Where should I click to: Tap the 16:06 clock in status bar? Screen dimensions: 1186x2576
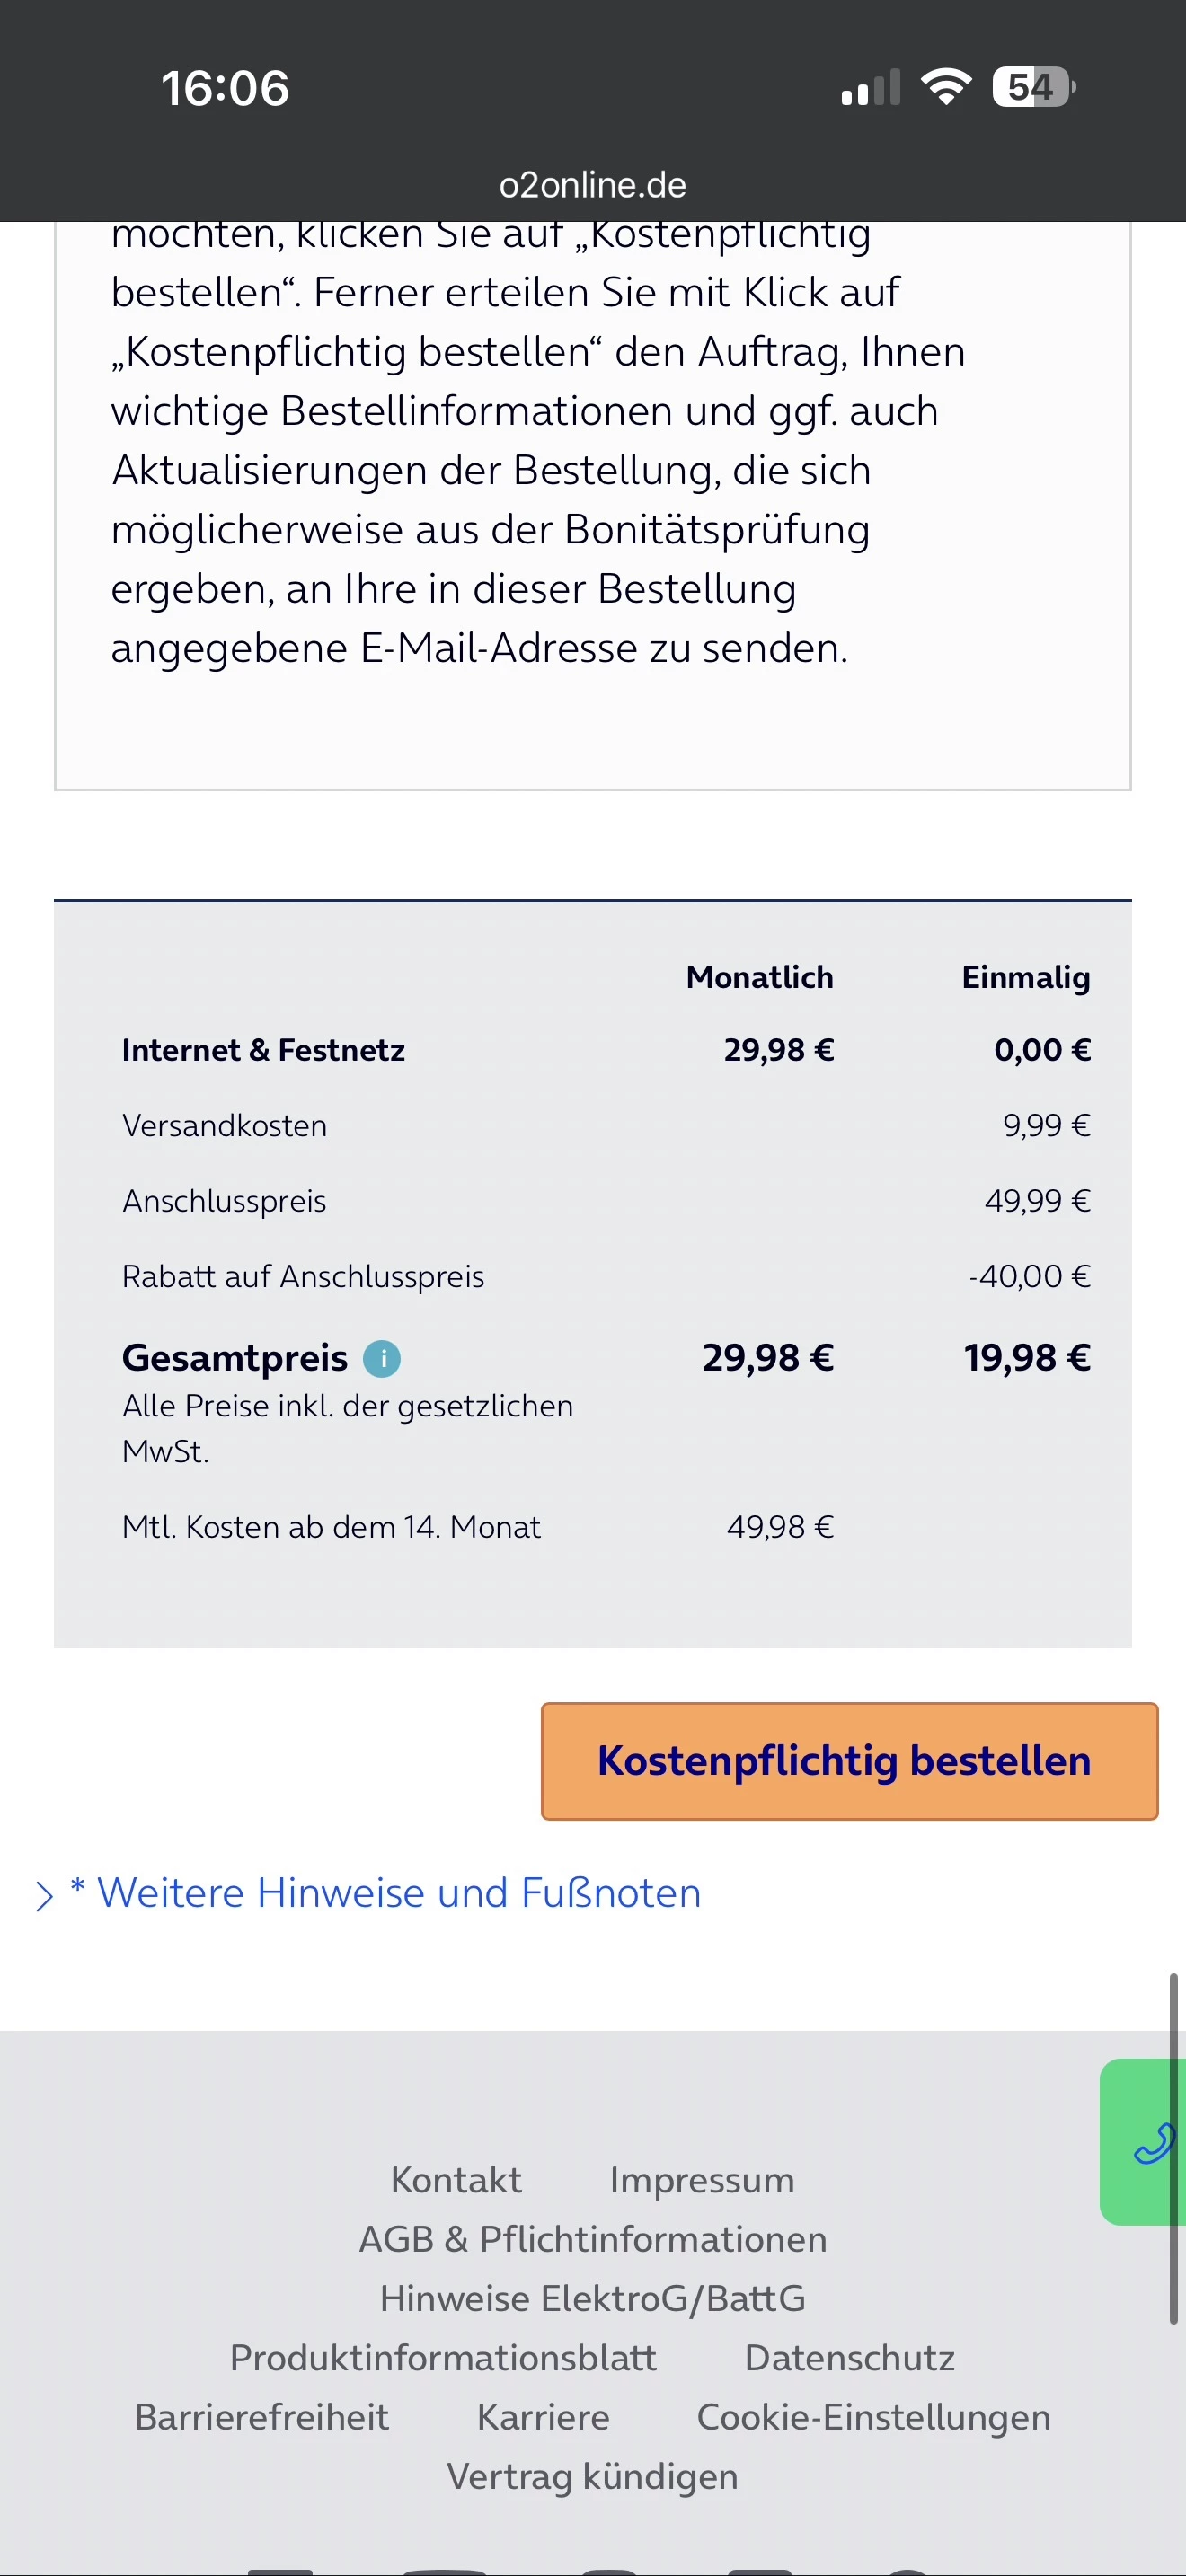coord(225,88)
